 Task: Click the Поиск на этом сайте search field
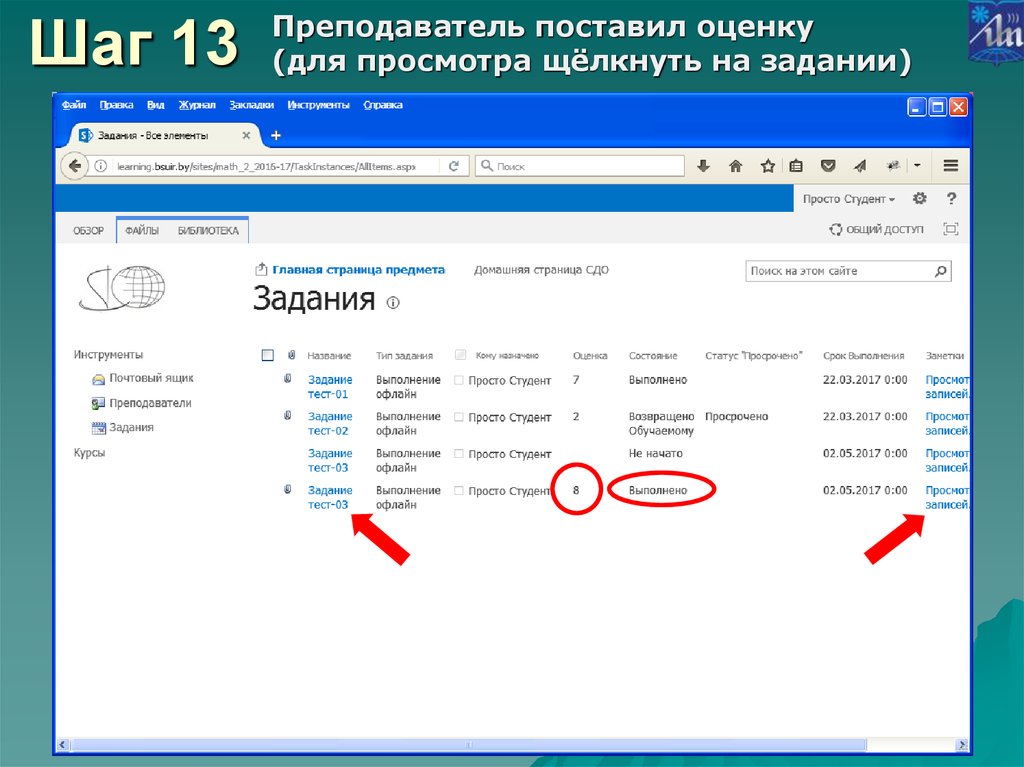point(840,270)
